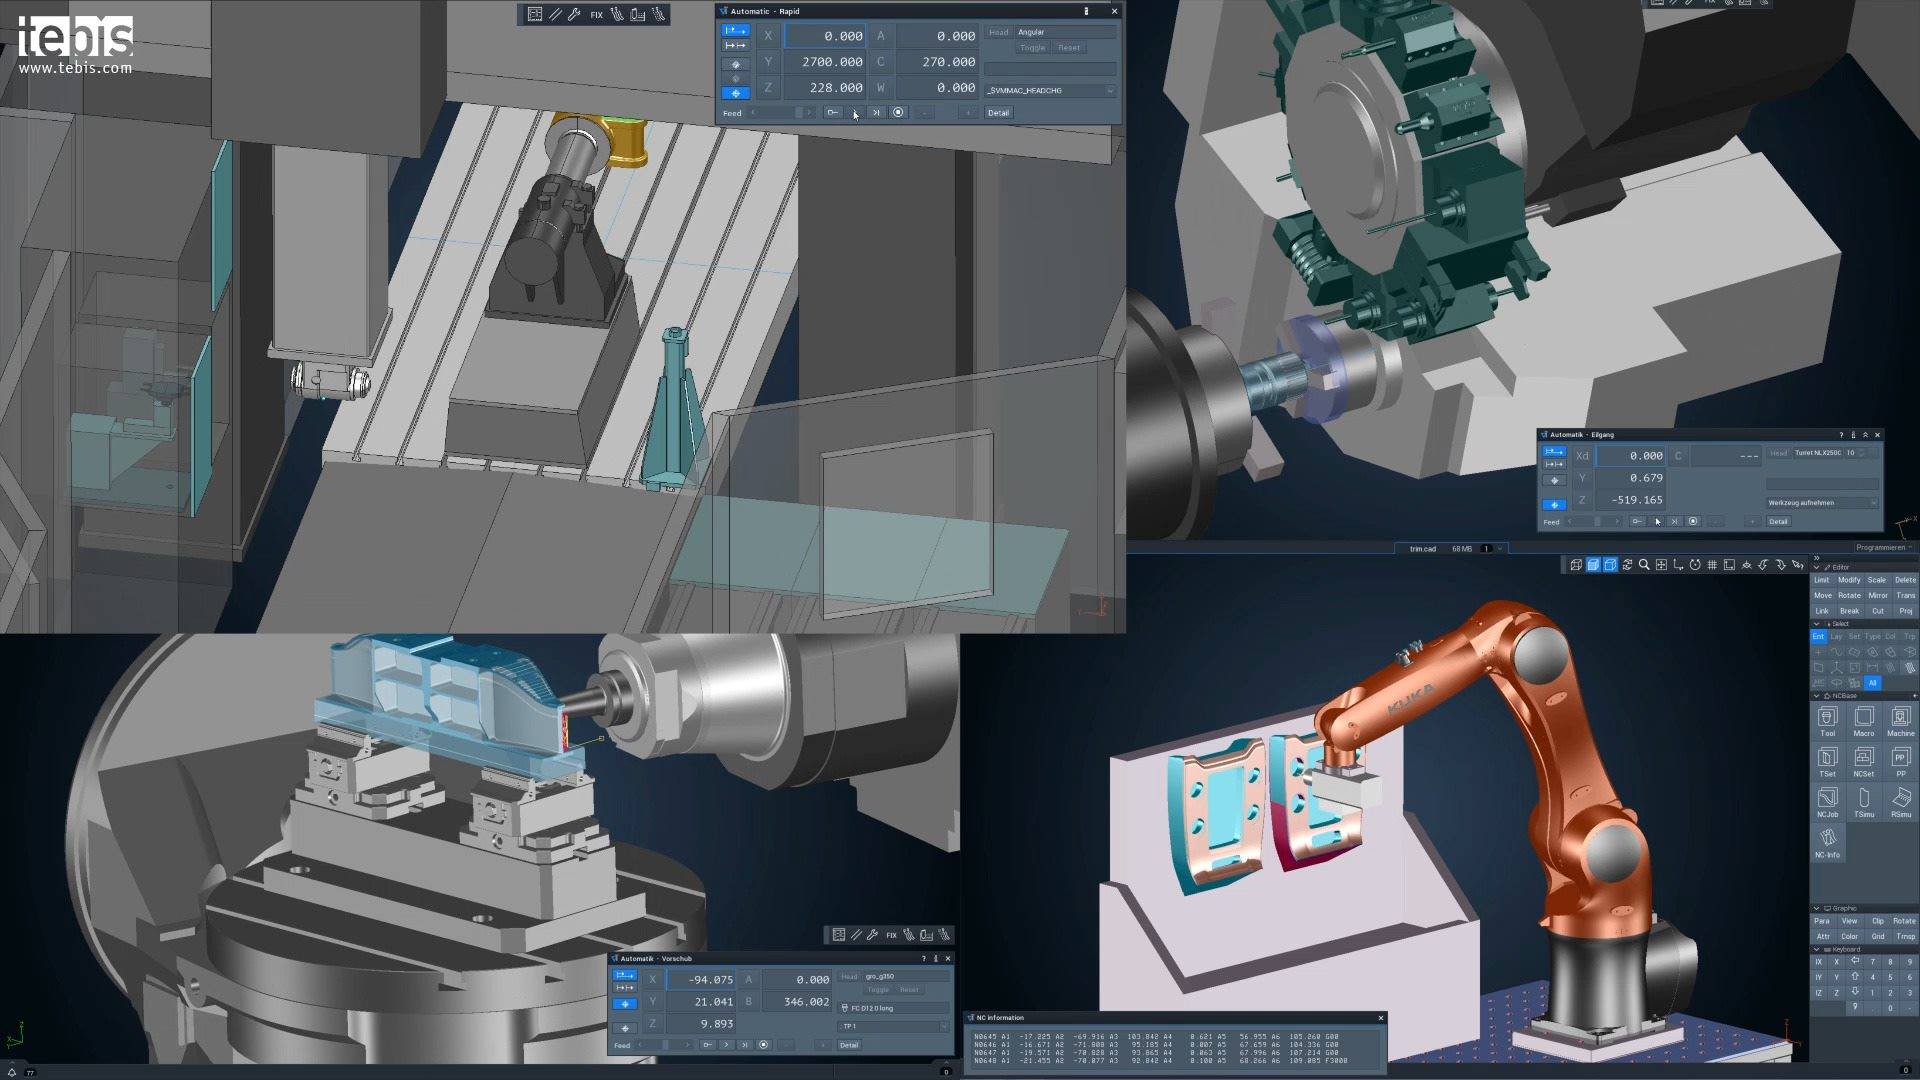Viewport: 1920px width, 1080px height.
Task: Click the X value field in Automatic - Rapid
Action: coord(826,36)
